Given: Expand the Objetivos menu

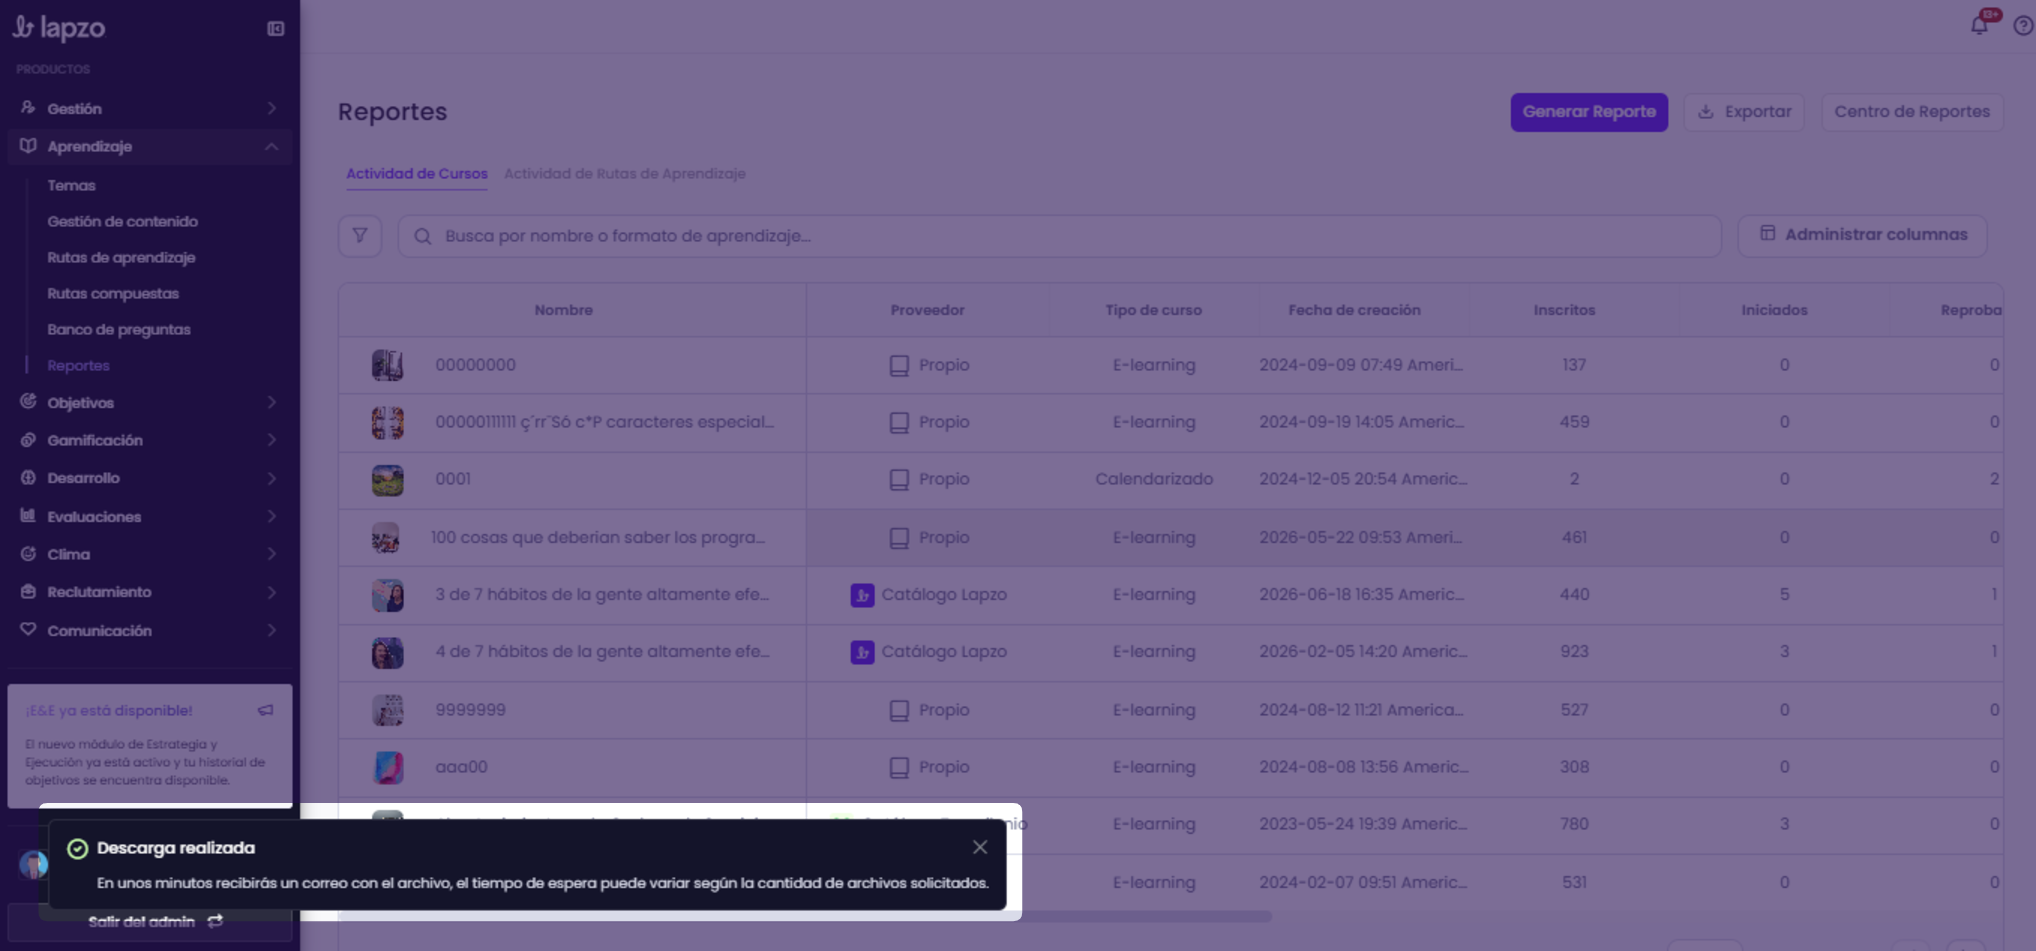Looking at the screenshot, I should tap(150, 402).
